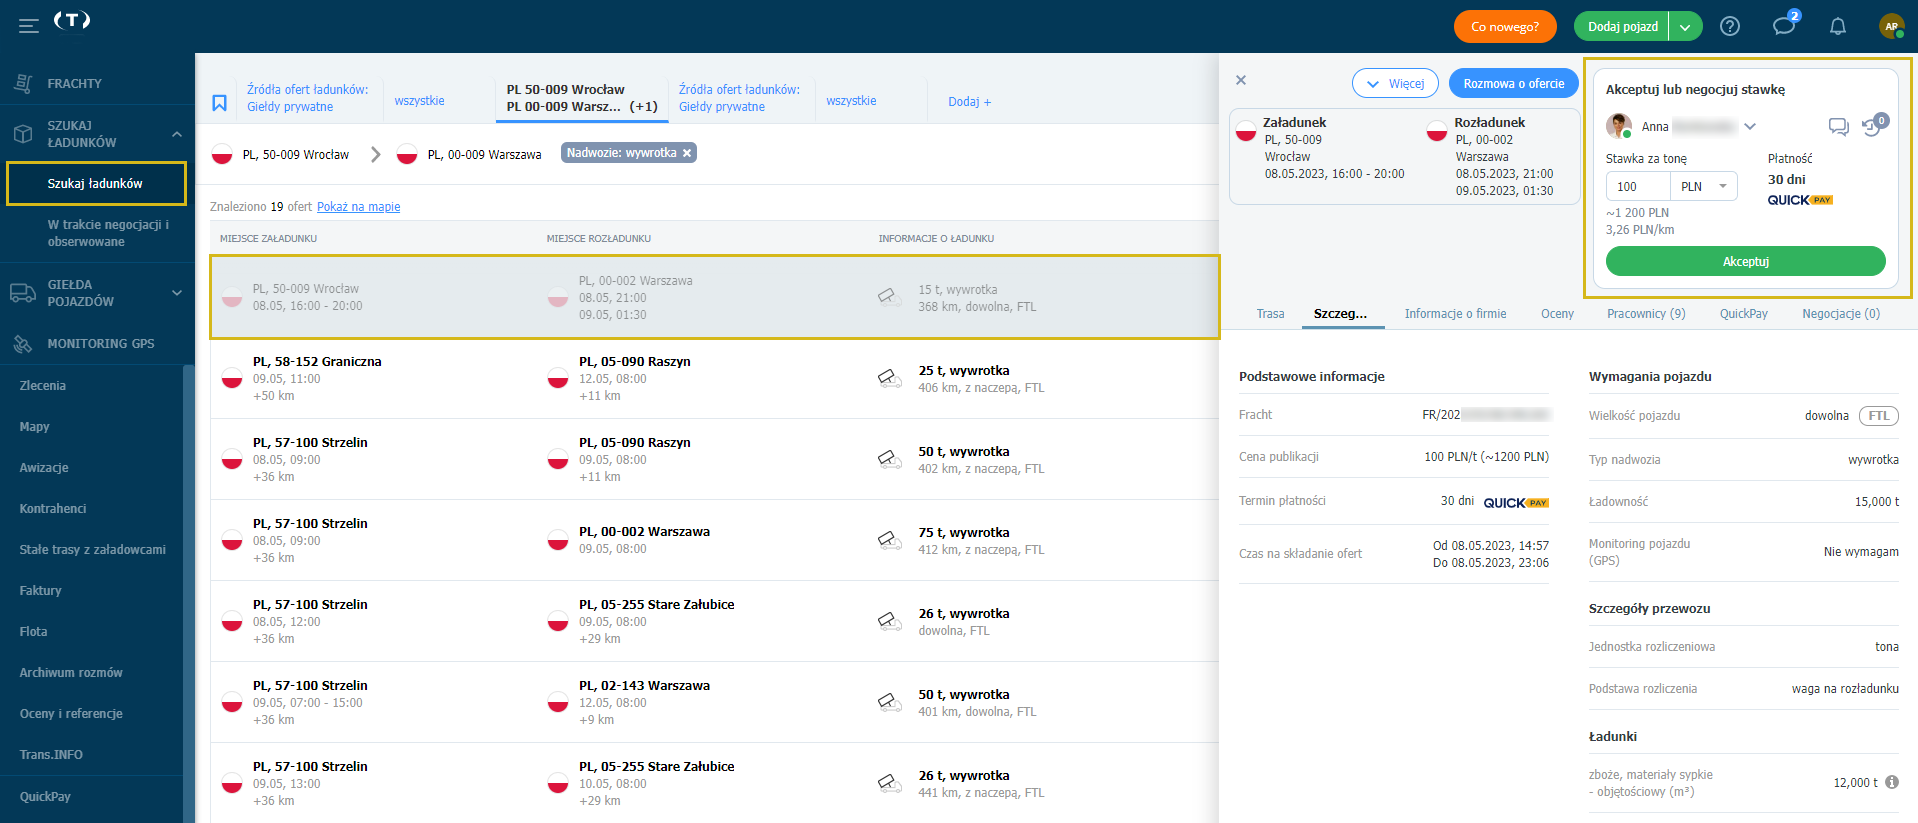Click tipper truck icon in 75 t row
The height and width of the screenshot is (823, 1918).
[890, 541]
